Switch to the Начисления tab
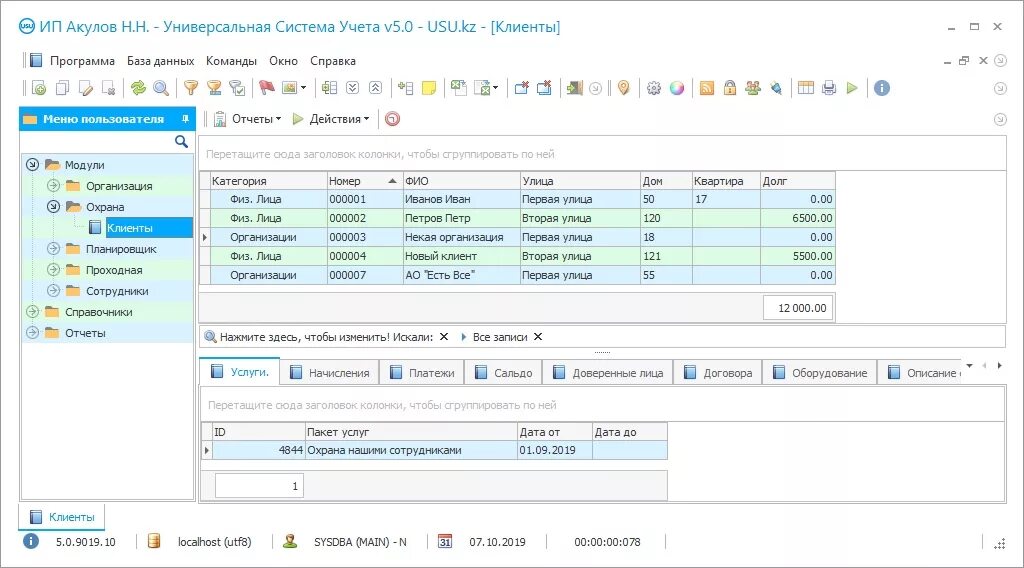Image resolution: width=1024 pixels, height=568 pixels. (x=330, y=373)
